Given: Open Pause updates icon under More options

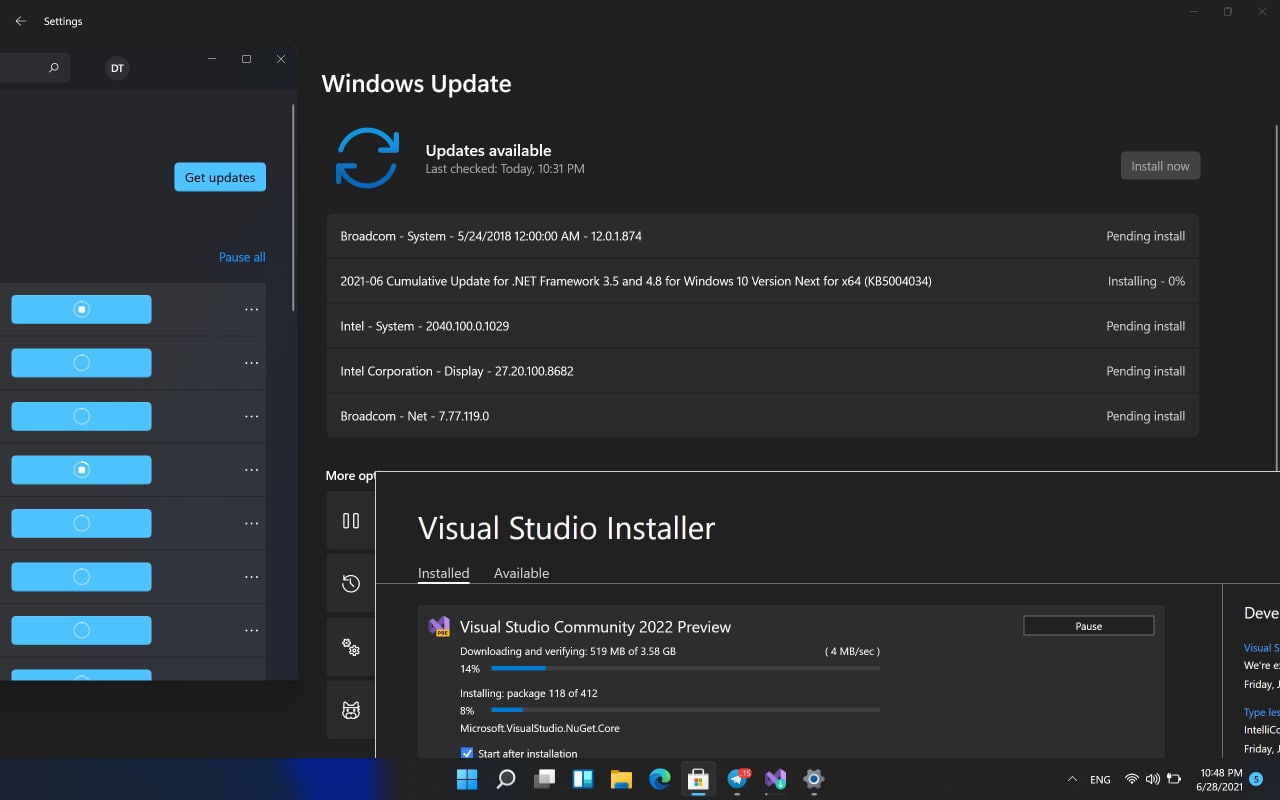Looking at the screenshot, I should tap(351, 520).
